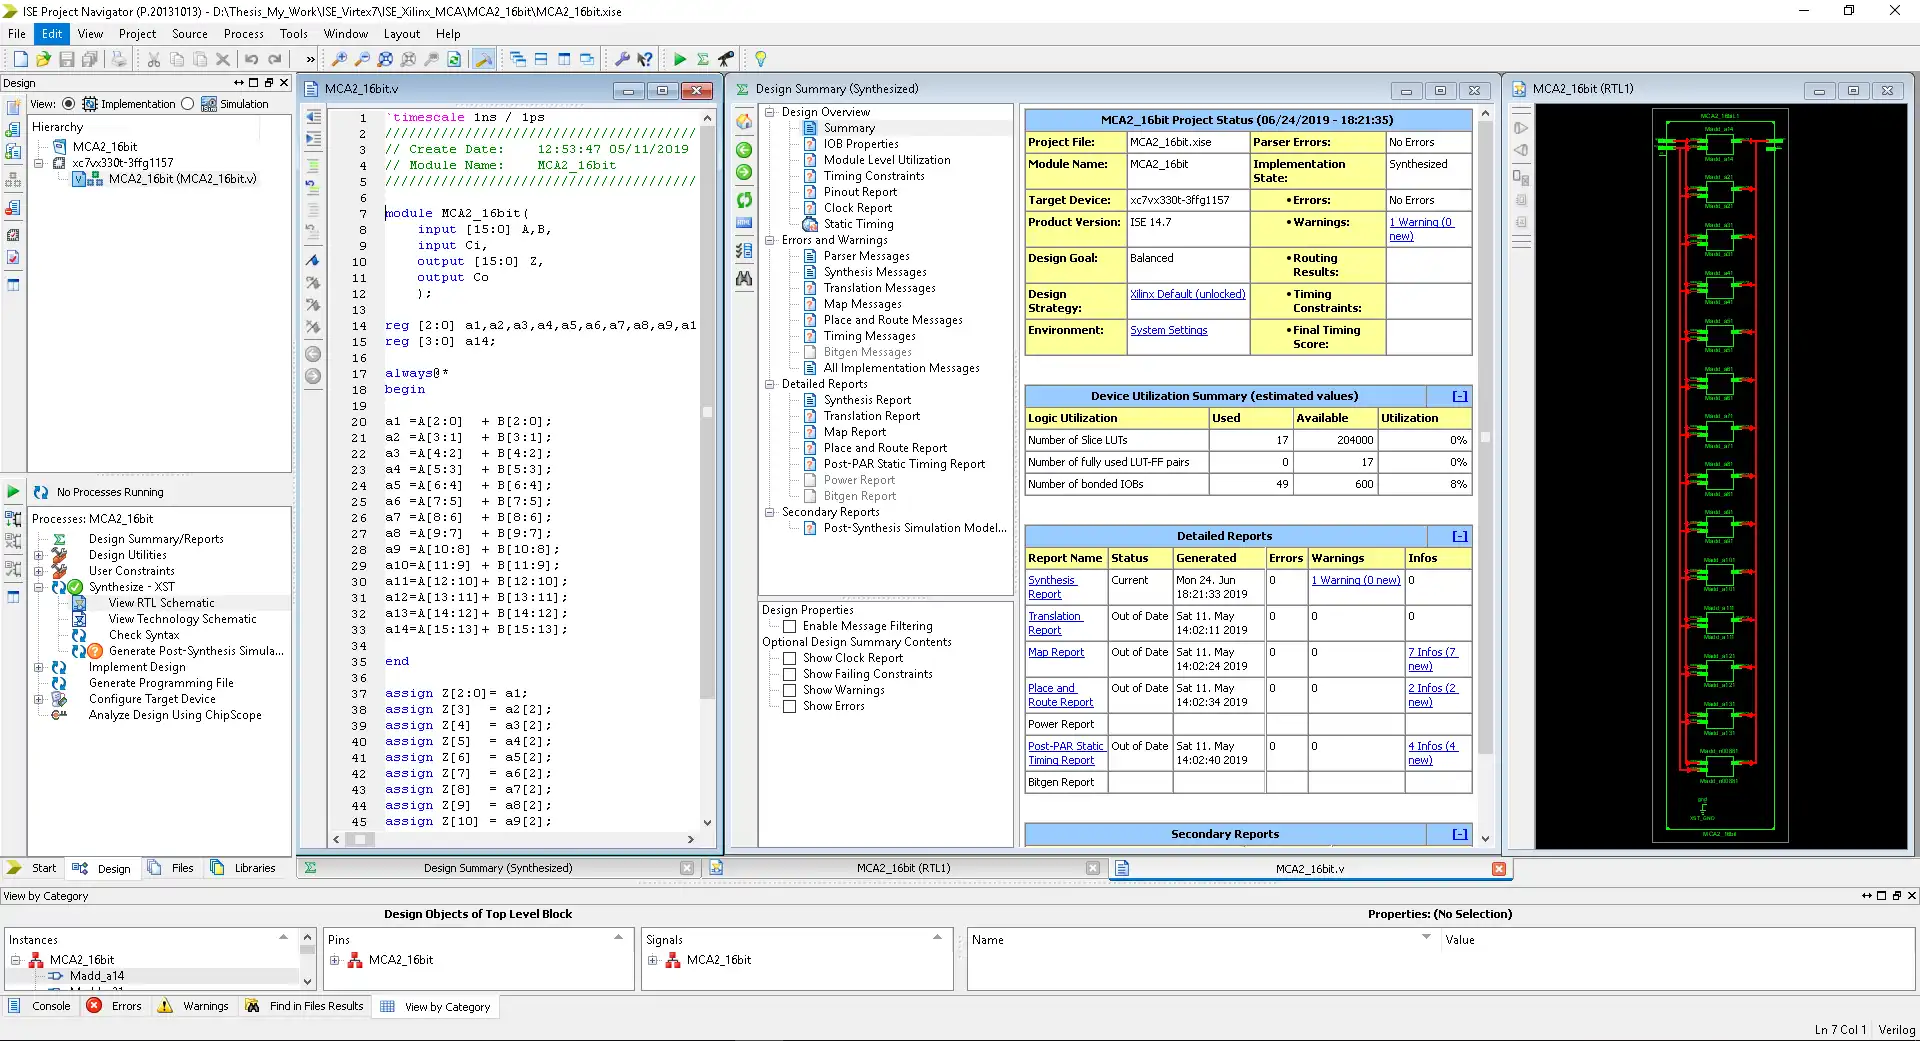Collapse the Synthesize - XST process node

pyautogui.click(x=39, y=587)
